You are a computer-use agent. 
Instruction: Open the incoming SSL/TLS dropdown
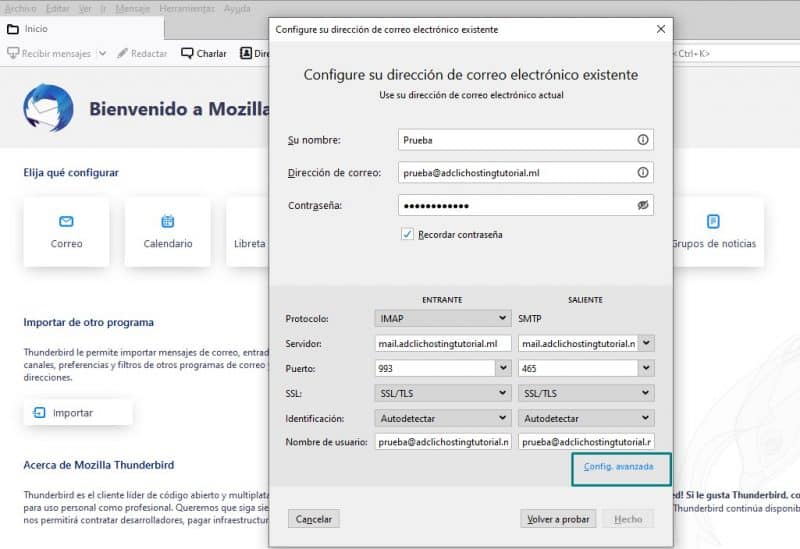[x=442, y=393]
